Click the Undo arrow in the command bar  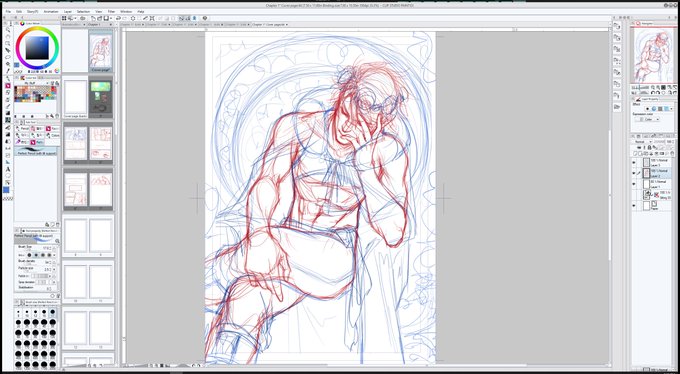pyautogui.click(x=118, y=18)
